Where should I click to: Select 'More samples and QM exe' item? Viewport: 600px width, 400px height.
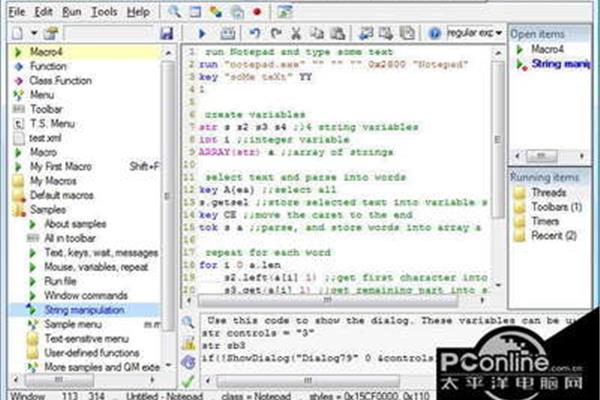102,367
